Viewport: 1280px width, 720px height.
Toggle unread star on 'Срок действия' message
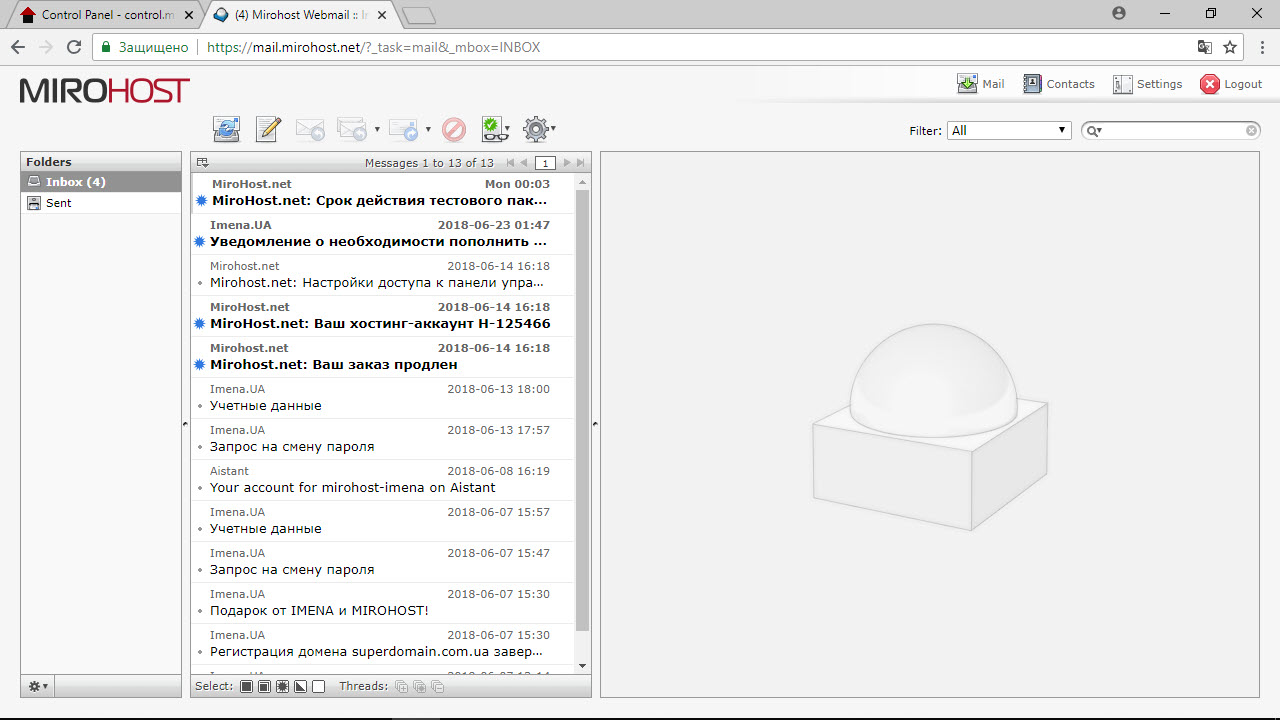click(201, 201)
